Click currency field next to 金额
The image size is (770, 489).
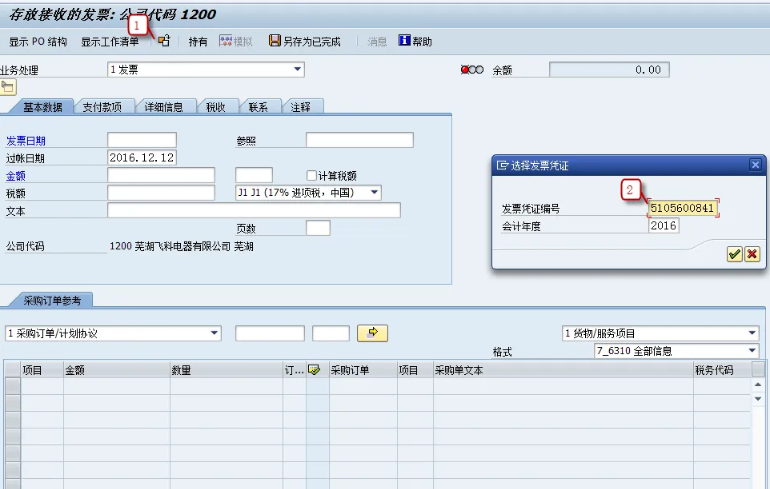coord(254,175)
